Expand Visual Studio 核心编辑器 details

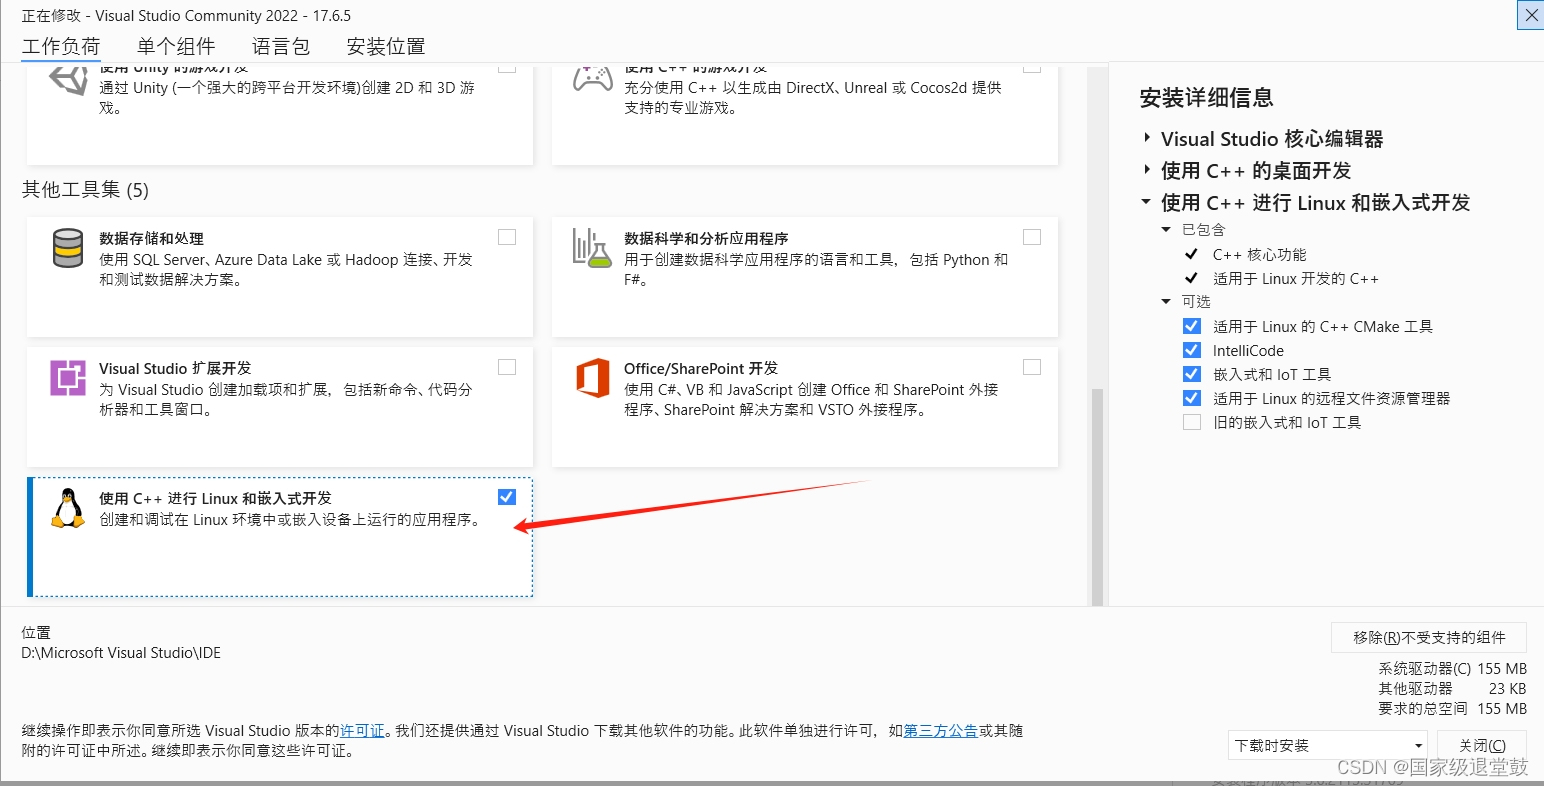coord(1147,139)
